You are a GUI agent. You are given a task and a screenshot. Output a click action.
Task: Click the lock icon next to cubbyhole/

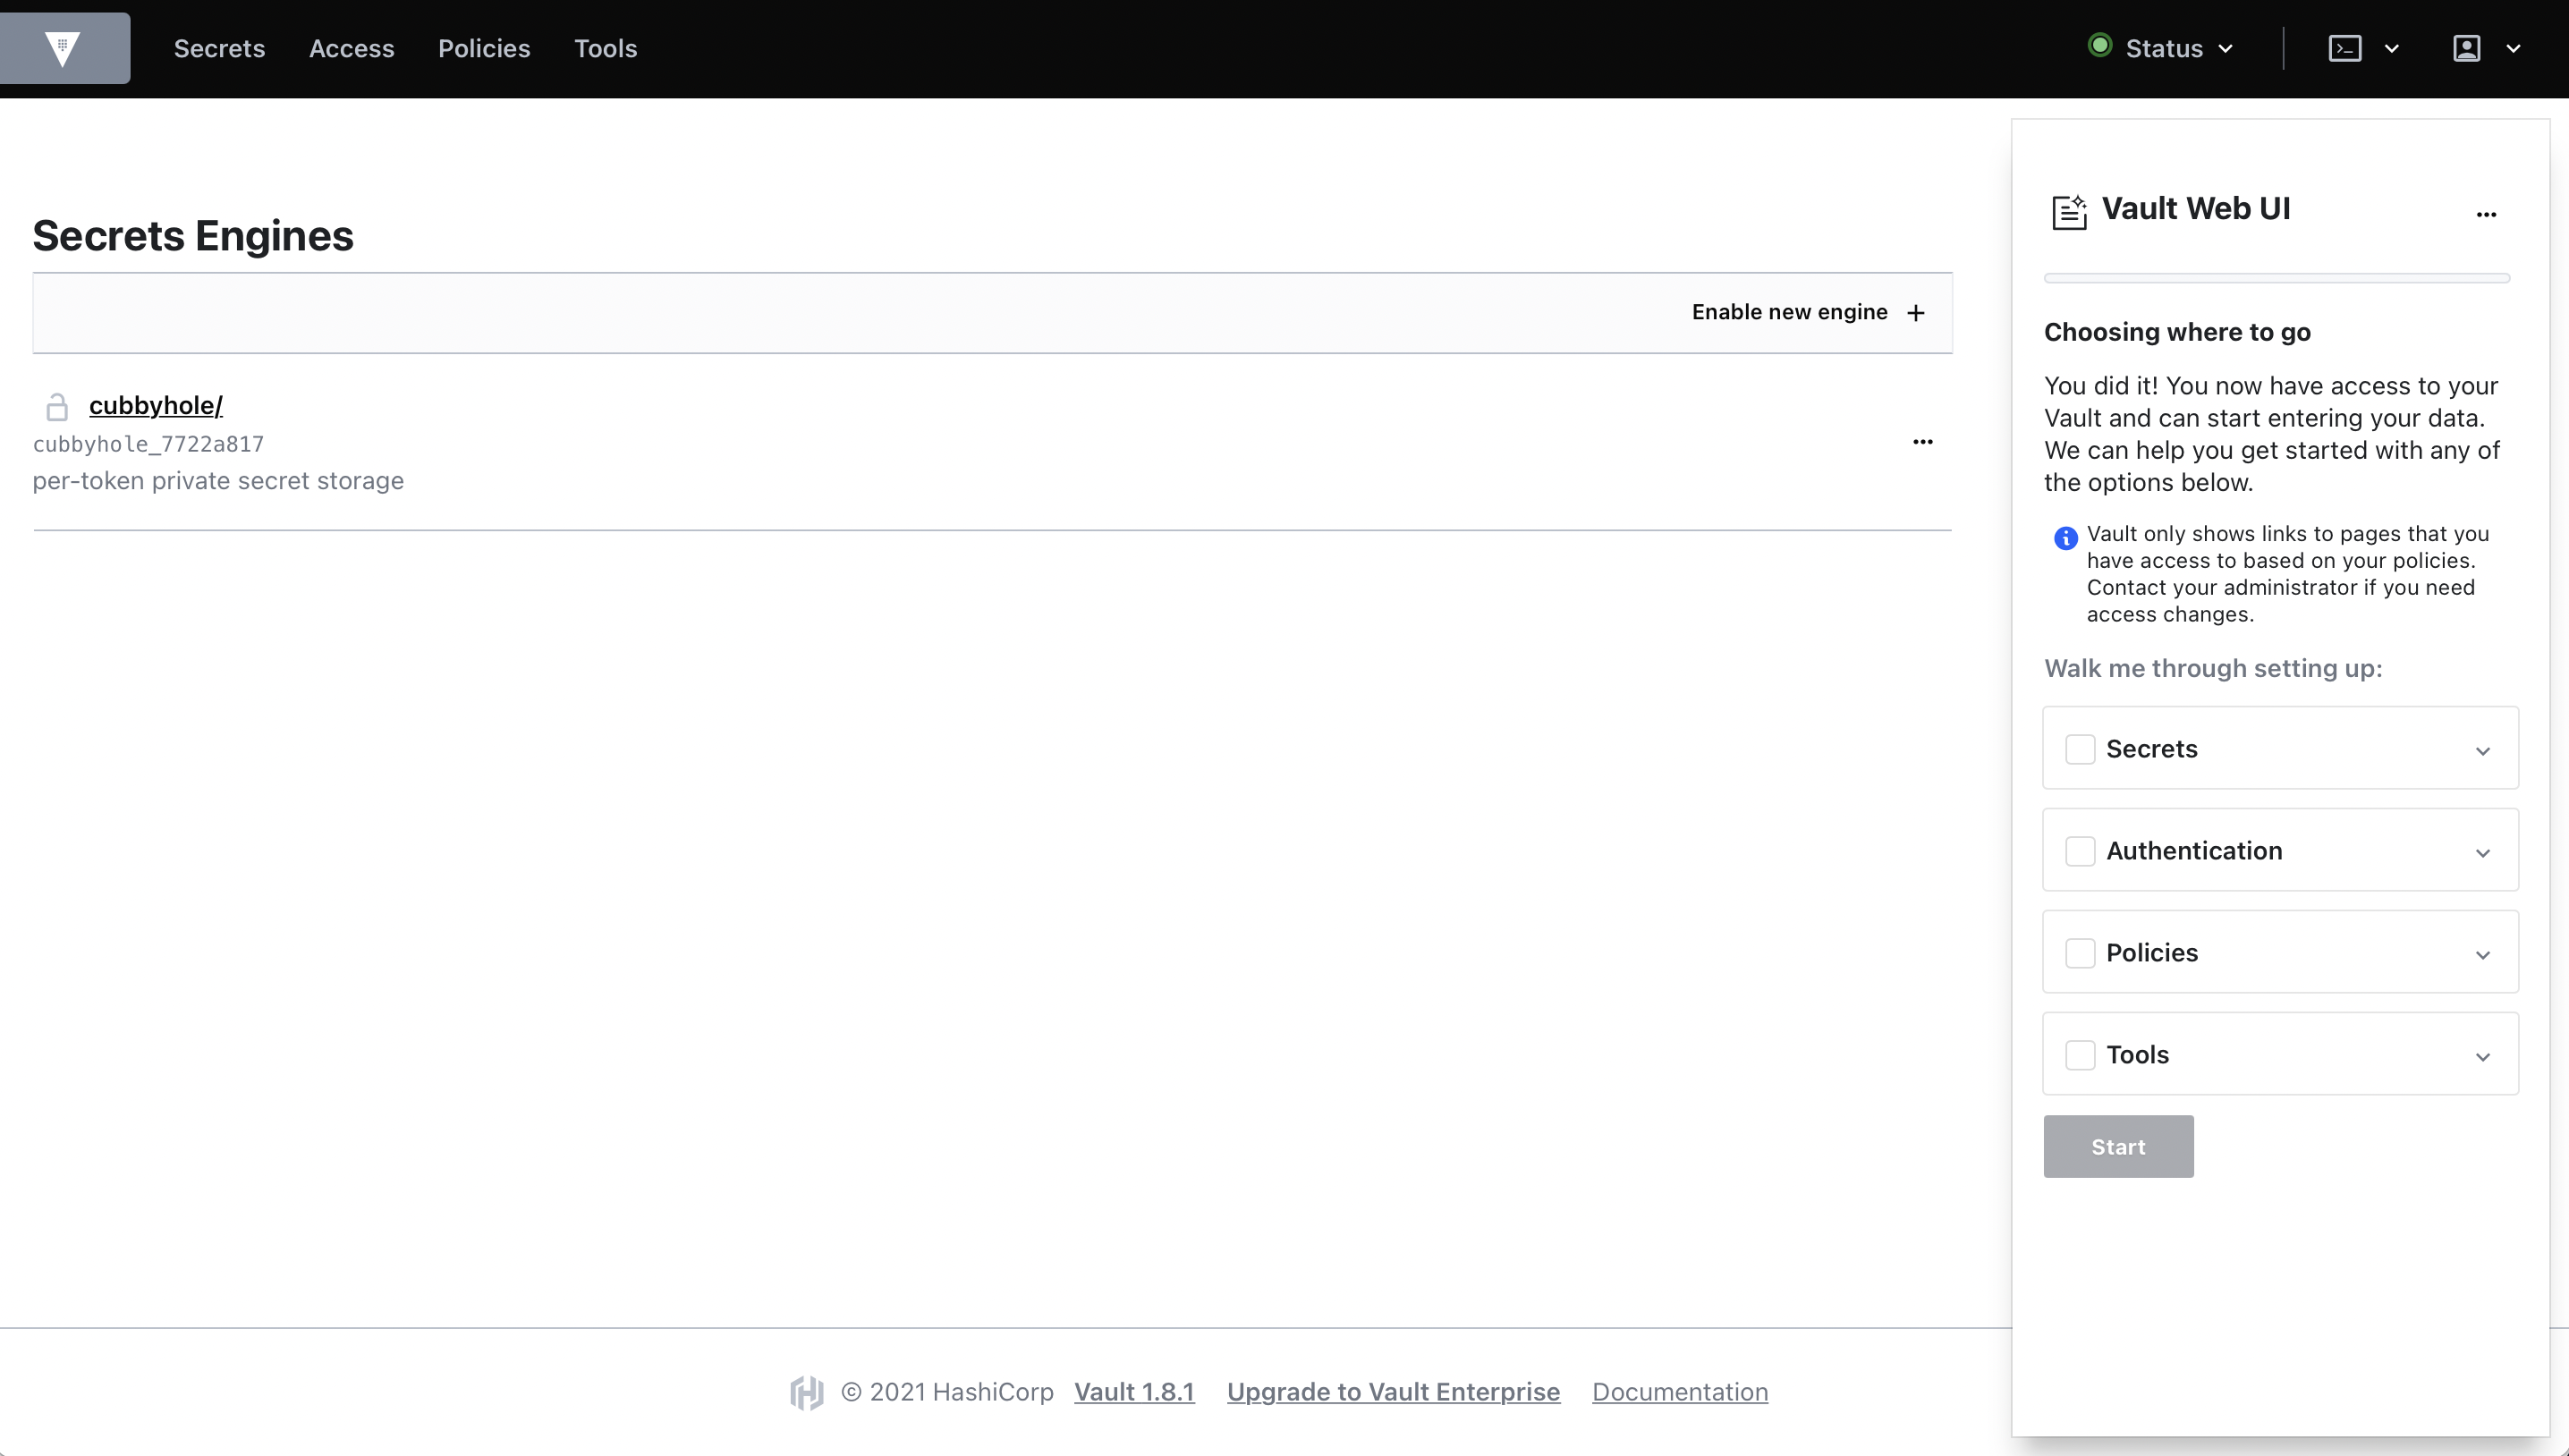[57, 406]
